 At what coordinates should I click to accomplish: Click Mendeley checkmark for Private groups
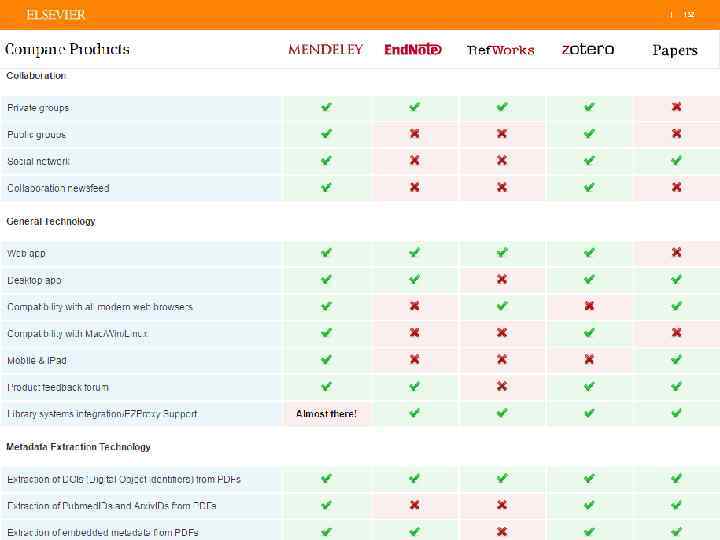coord(326,107)
